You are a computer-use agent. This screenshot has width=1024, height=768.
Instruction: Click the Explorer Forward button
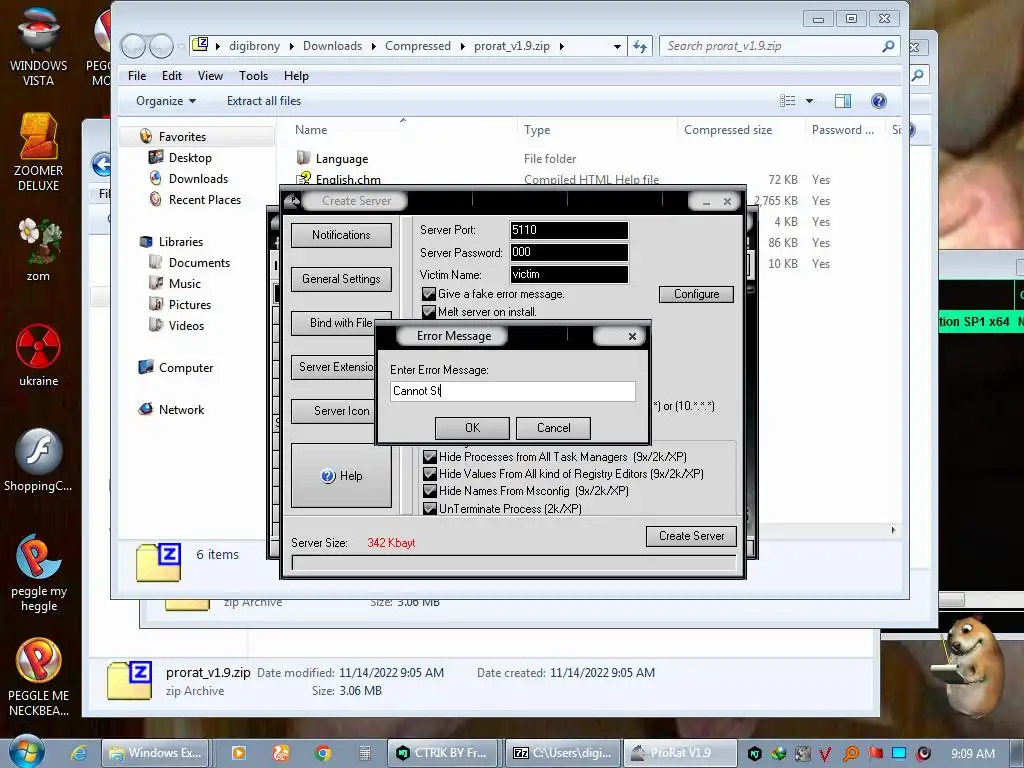pyautogui.click(x=161, y=46)
